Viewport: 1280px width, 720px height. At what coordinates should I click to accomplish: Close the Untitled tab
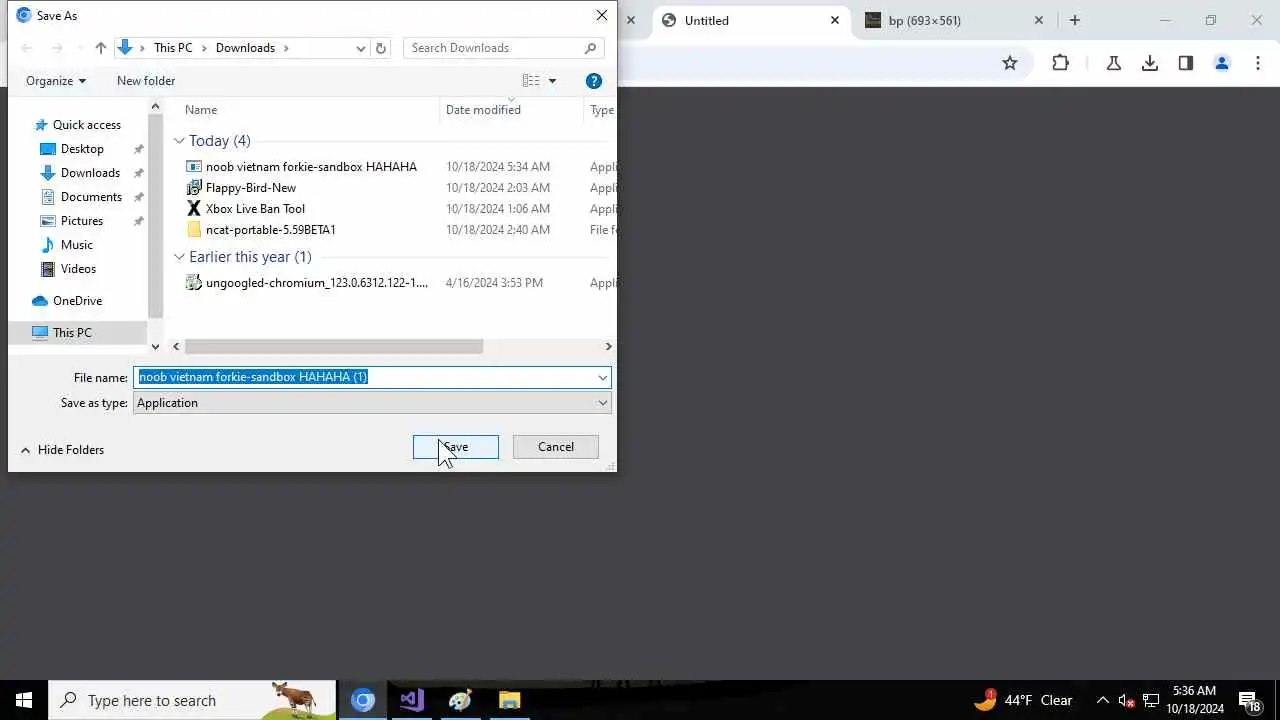(x=835, y=20)
